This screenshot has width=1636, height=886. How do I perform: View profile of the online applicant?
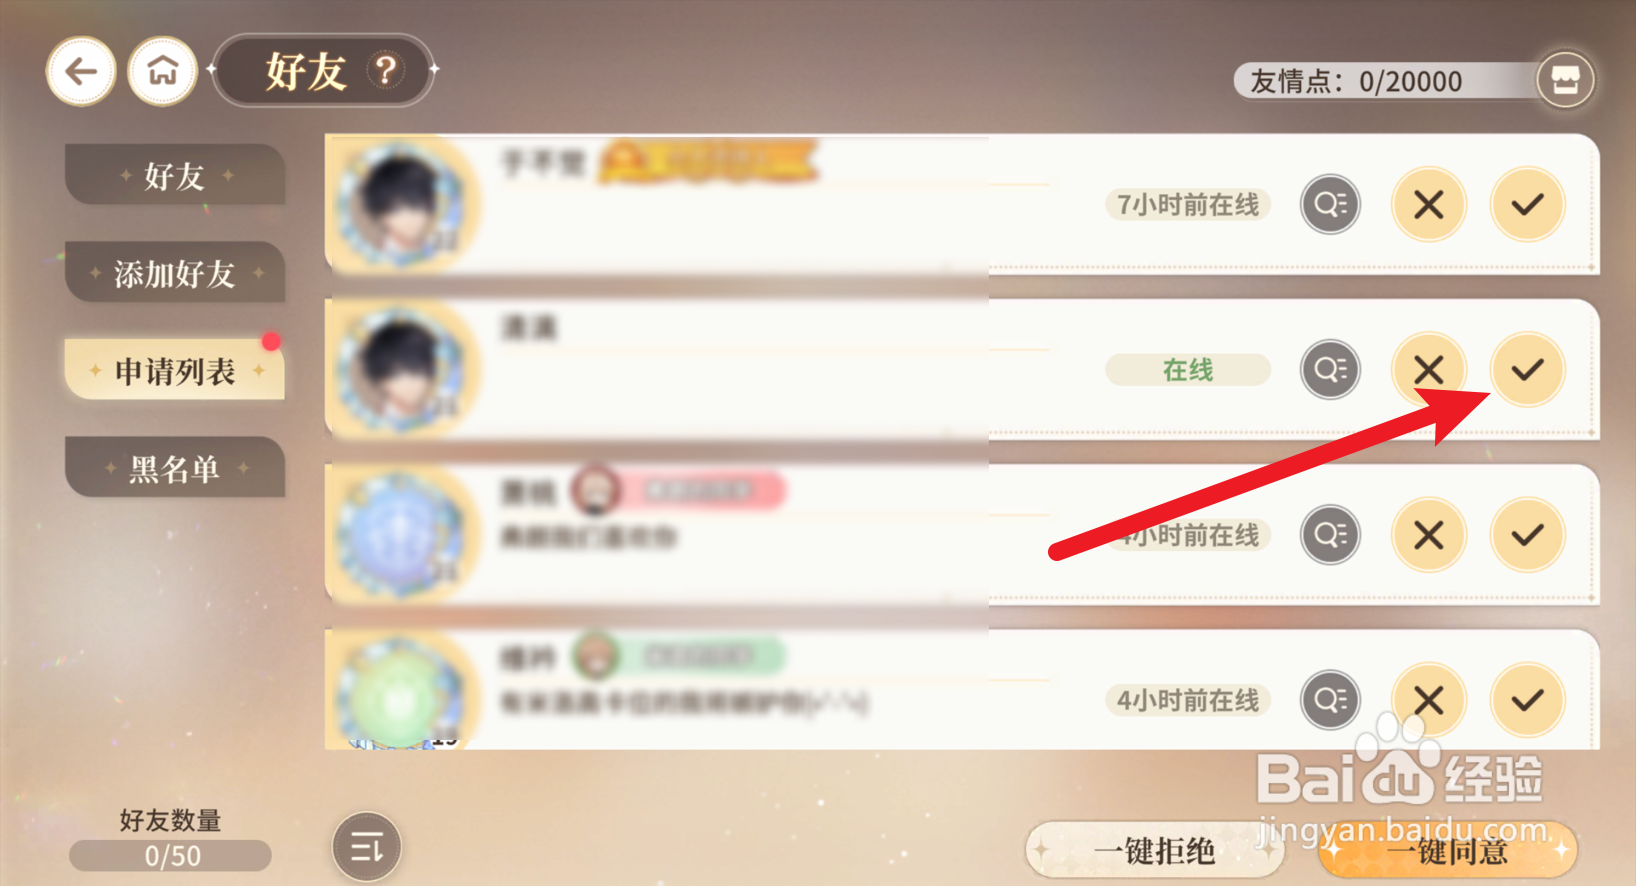pyautogui.click(x=1330, y=370)
